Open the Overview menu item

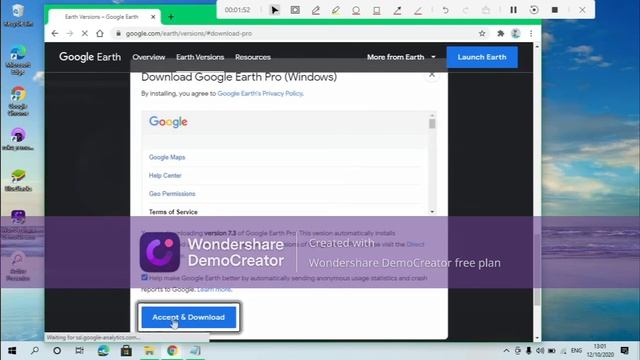coord(149,57)
